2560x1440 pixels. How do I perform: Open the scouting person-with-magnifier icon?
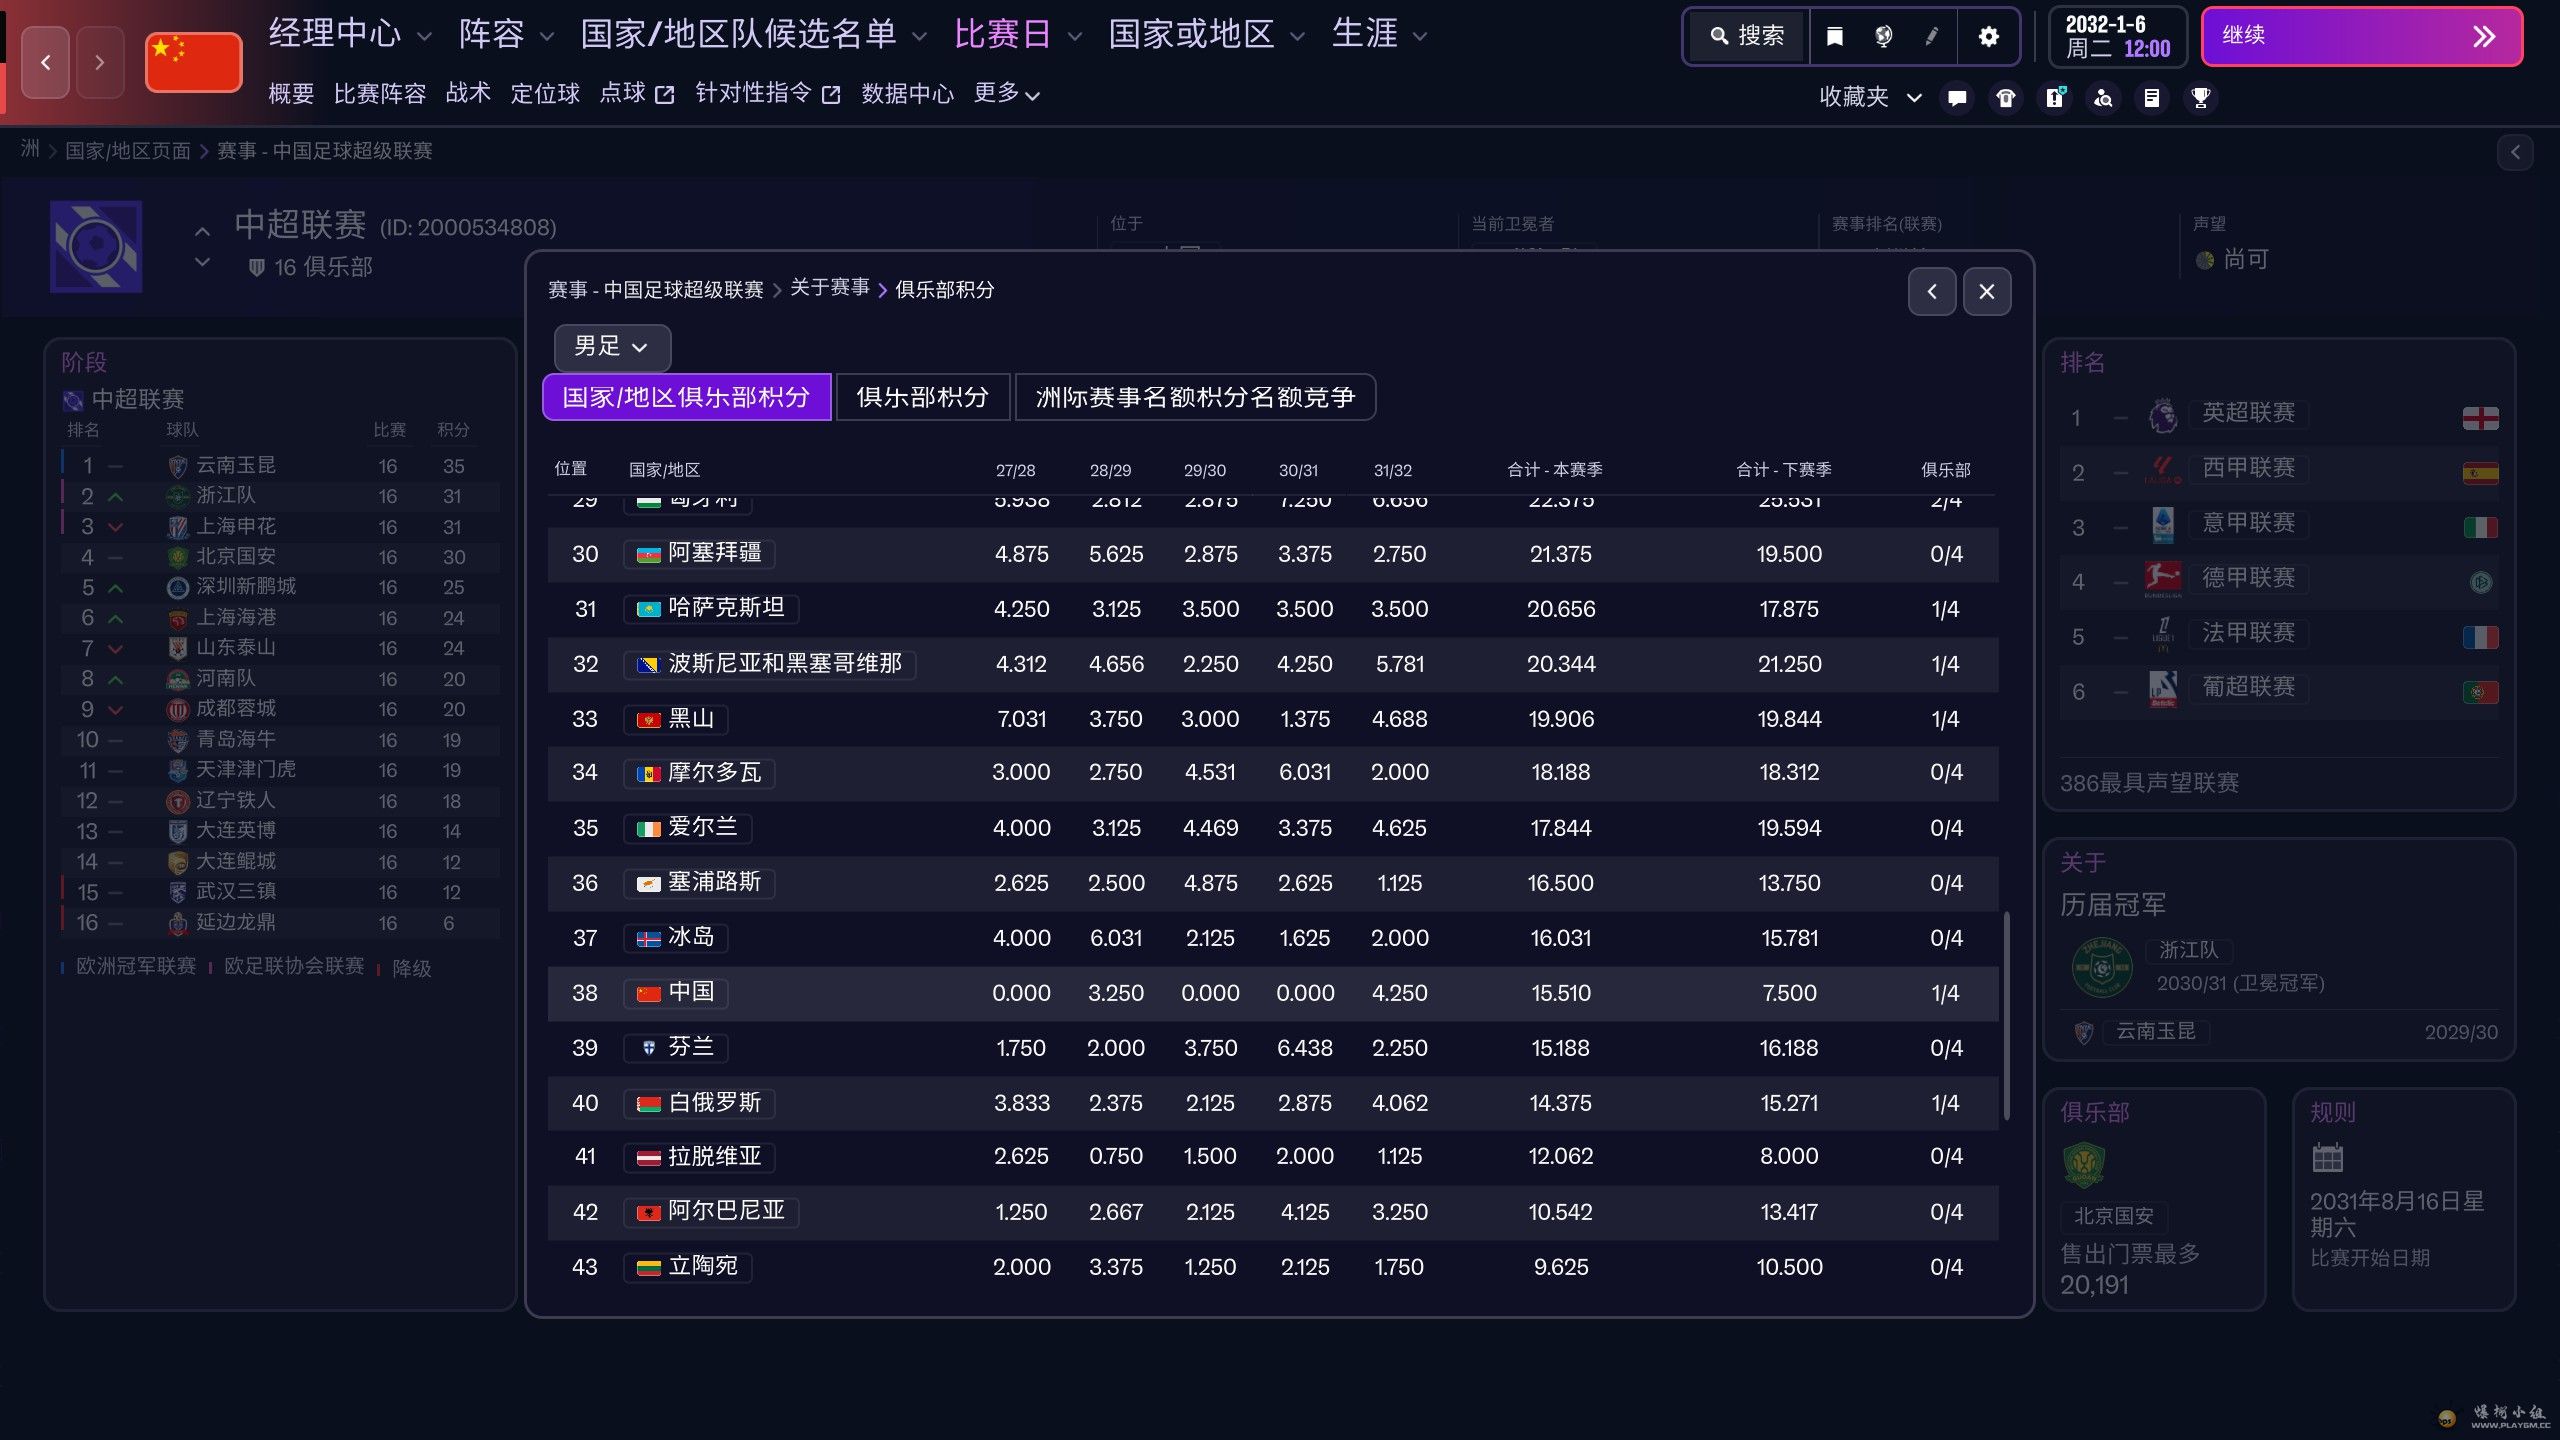click(x=2104, y=97)
